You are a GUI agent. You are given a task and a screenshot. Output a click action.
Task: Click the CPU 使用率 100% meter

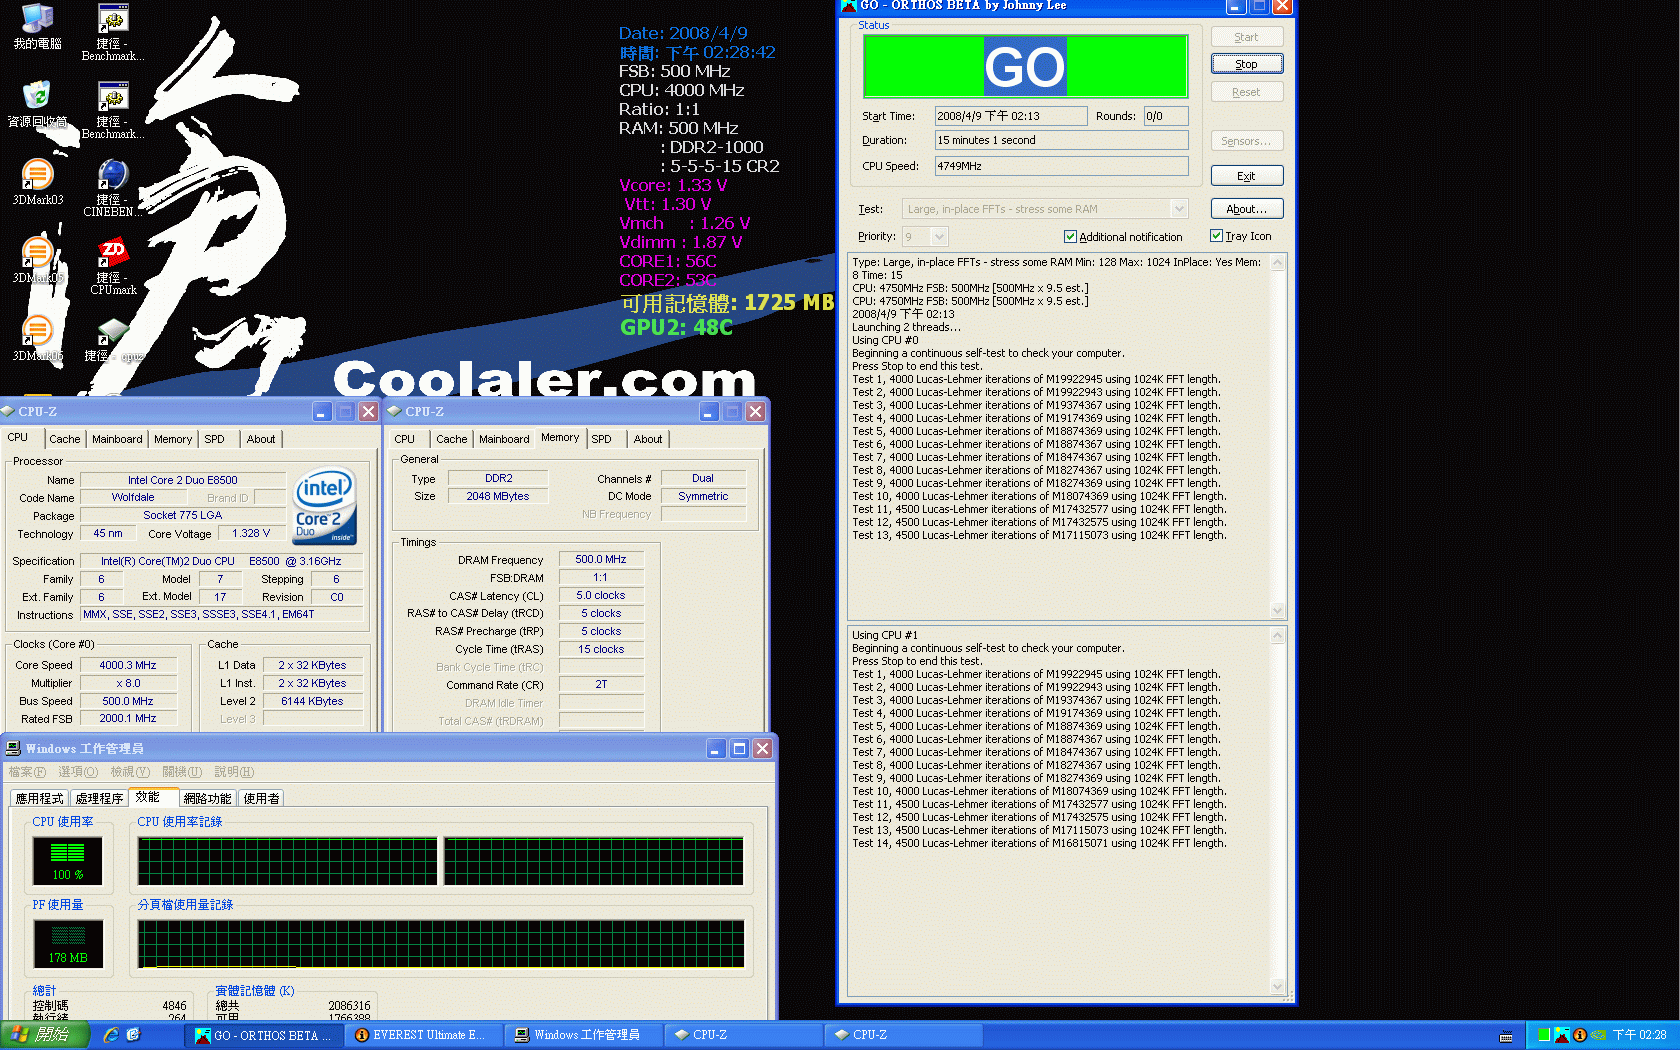click(68, 860)
